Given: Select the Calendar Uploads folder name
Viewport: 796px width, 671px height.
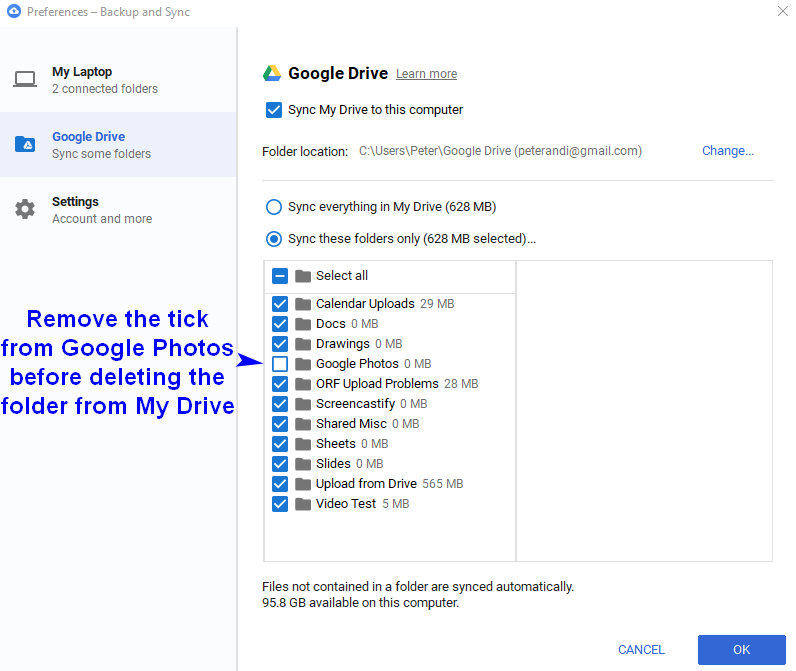Looking at the screenshot, I should pyautogui.click(x=366, y=304).
